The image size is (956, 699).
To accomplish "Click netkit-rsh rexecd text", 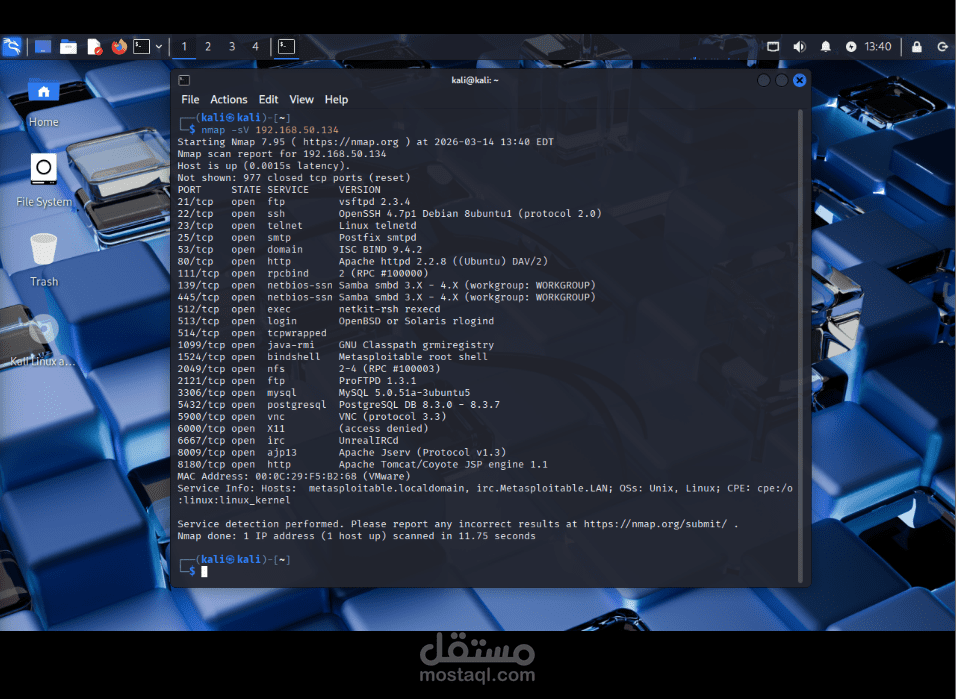I will [x=390, y=309].
